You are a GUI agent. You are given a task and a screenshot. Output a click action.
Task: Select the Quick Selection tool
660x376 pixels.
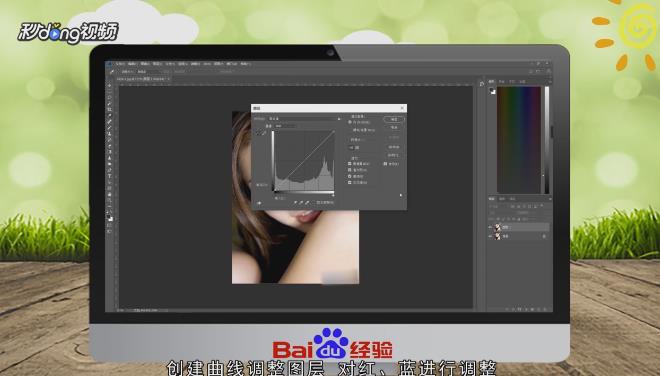[109, 103]
